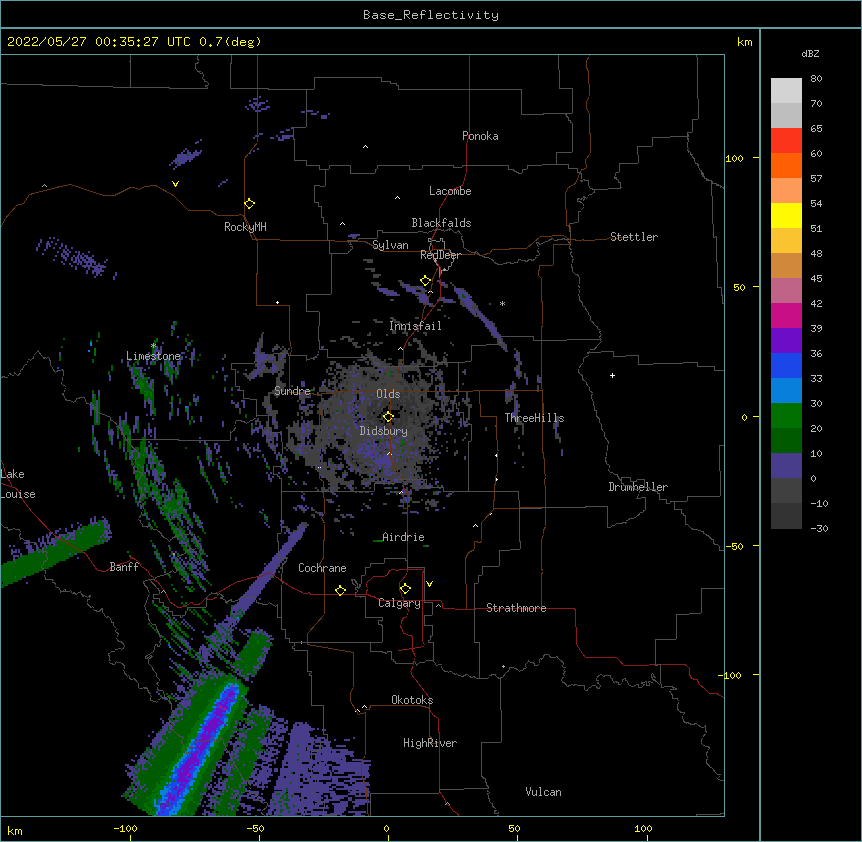
Task: Pick the purple 39-36 dBZ legend swatch
Action: (786, 340)
